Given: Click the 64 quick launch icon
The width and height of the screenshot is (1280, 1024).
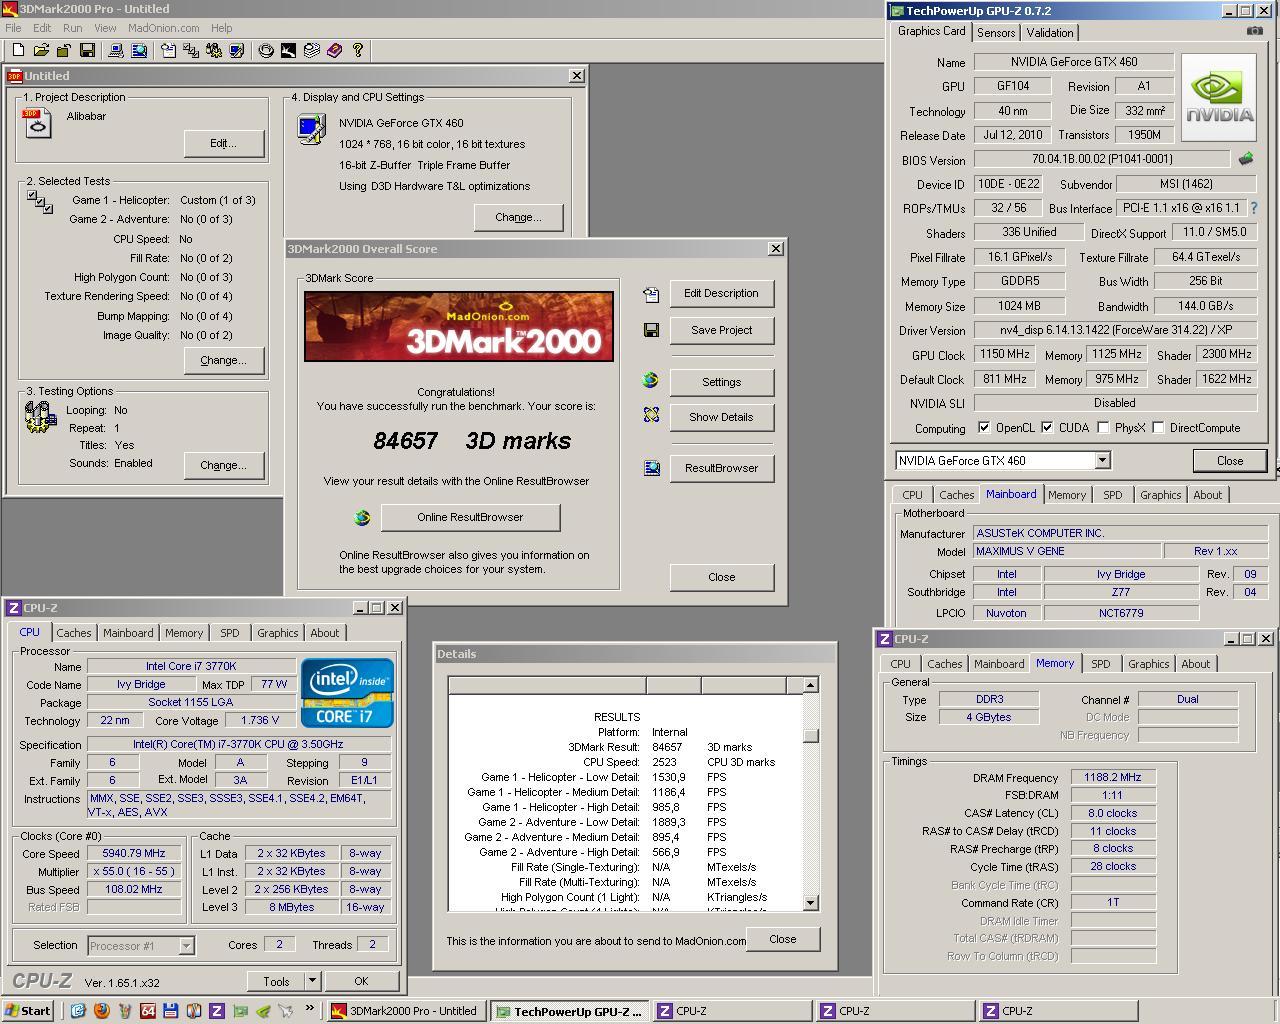Looking at the screenshot, I should [147, 1011].
